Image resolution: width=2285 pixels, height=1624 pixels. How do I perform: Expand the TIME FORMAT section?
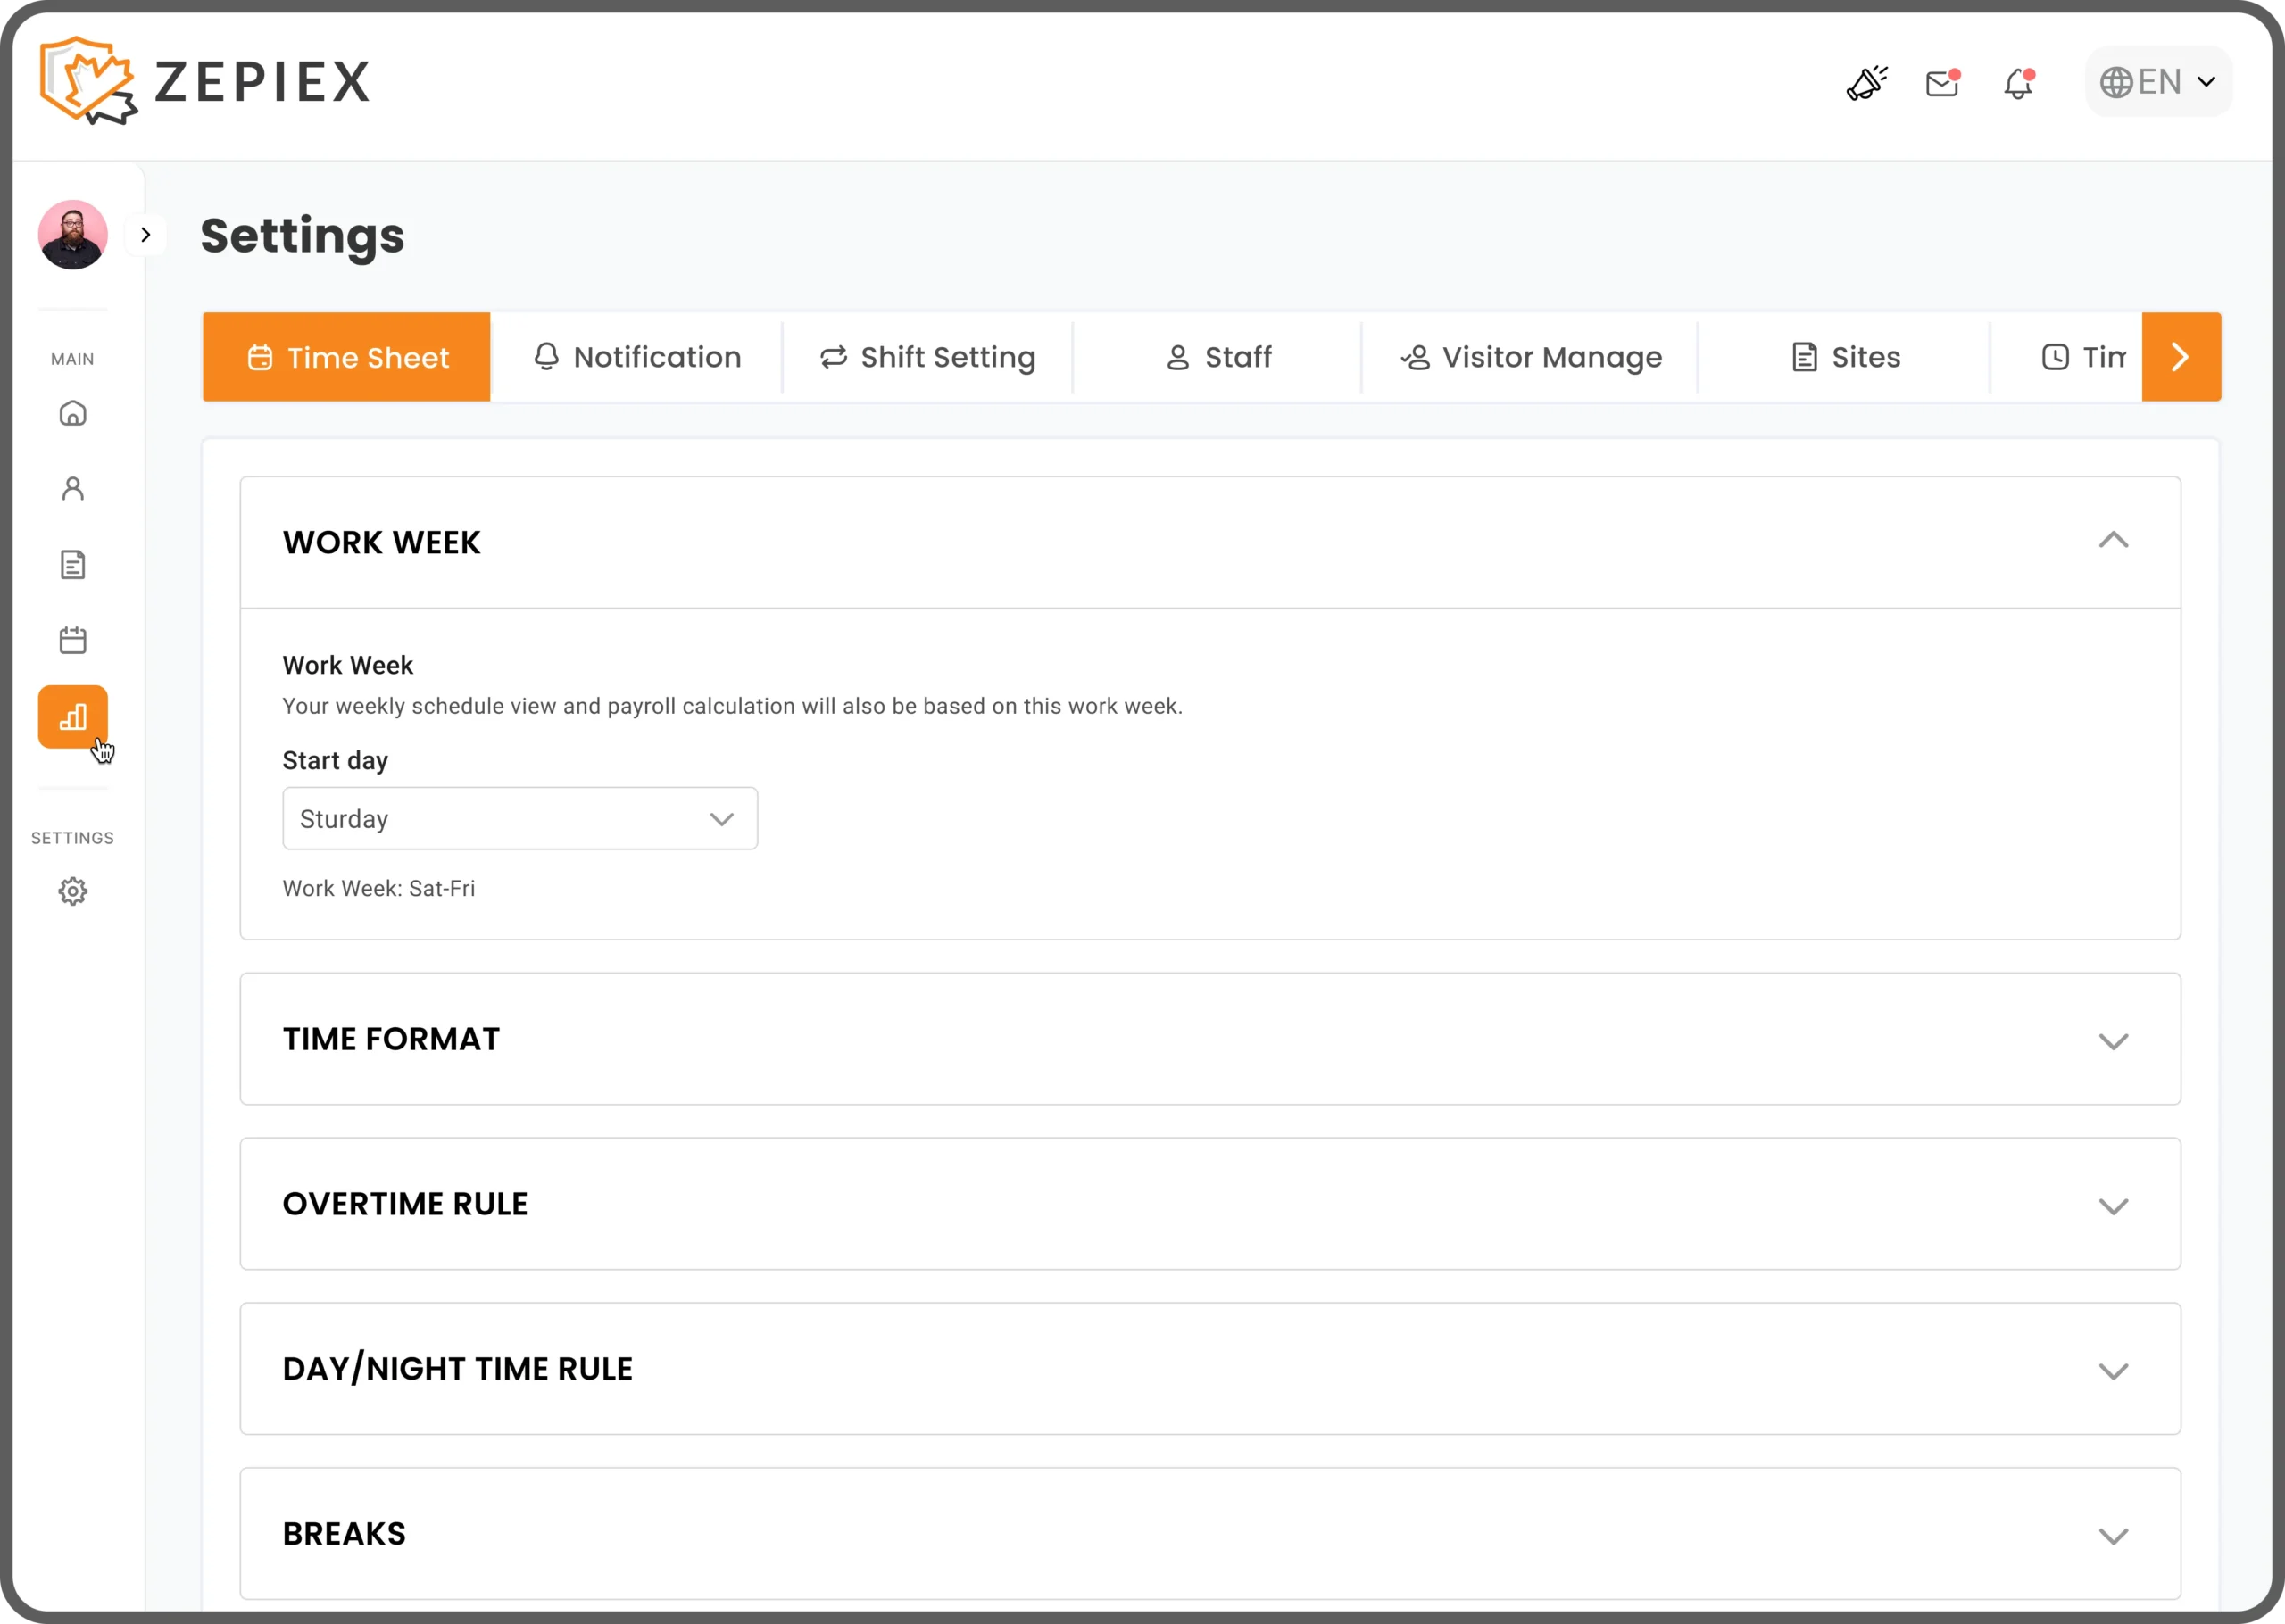point(2112,1041)
